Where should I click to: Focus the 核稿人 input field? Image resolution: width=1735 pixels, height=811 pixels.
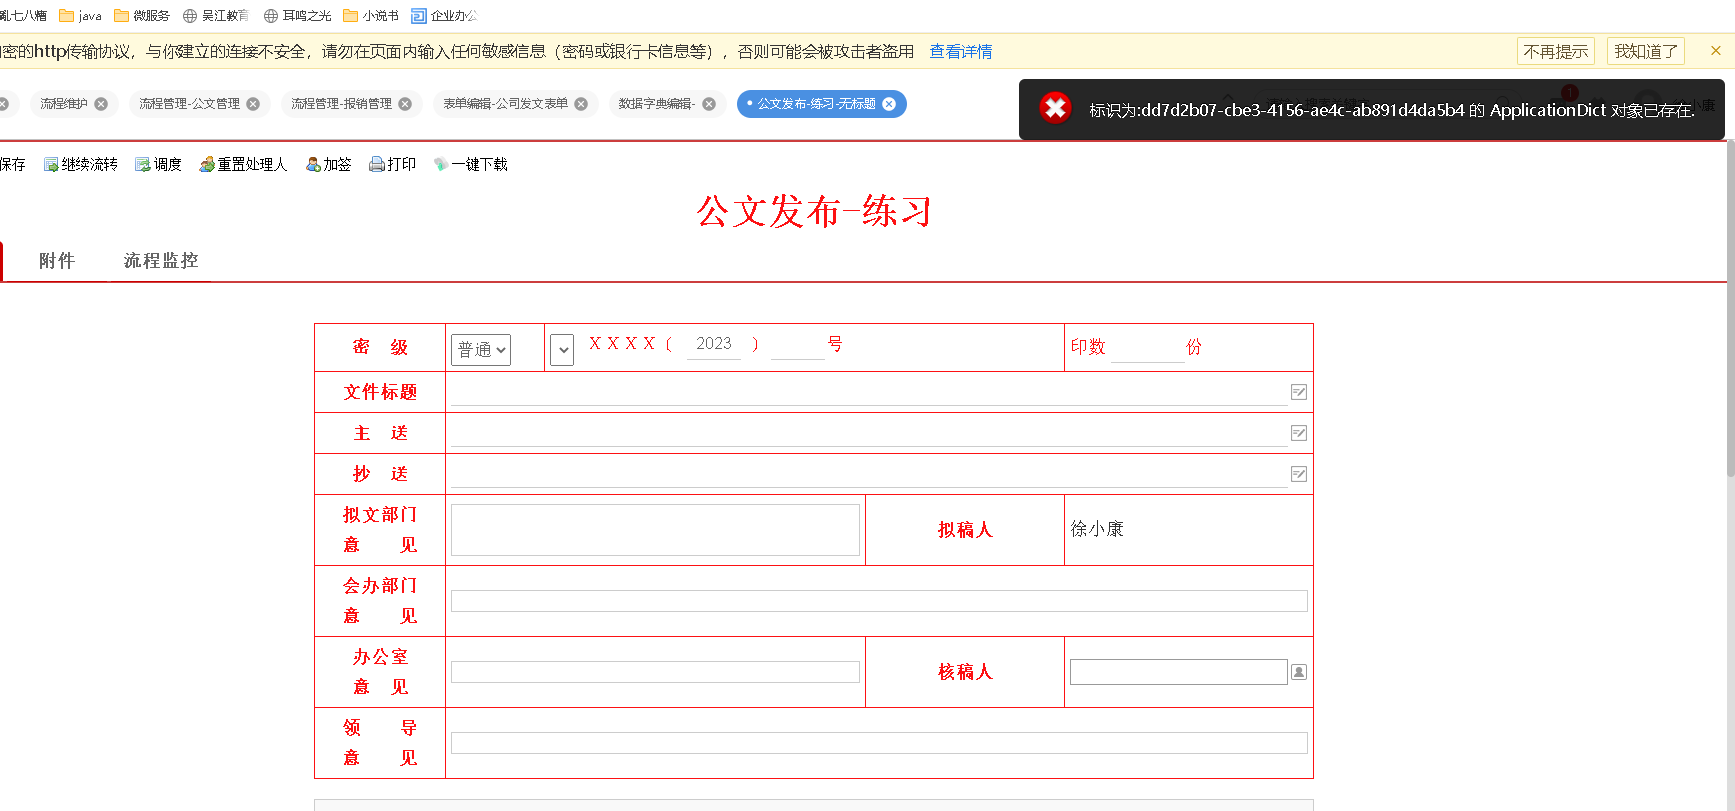tap(1178, 672)
